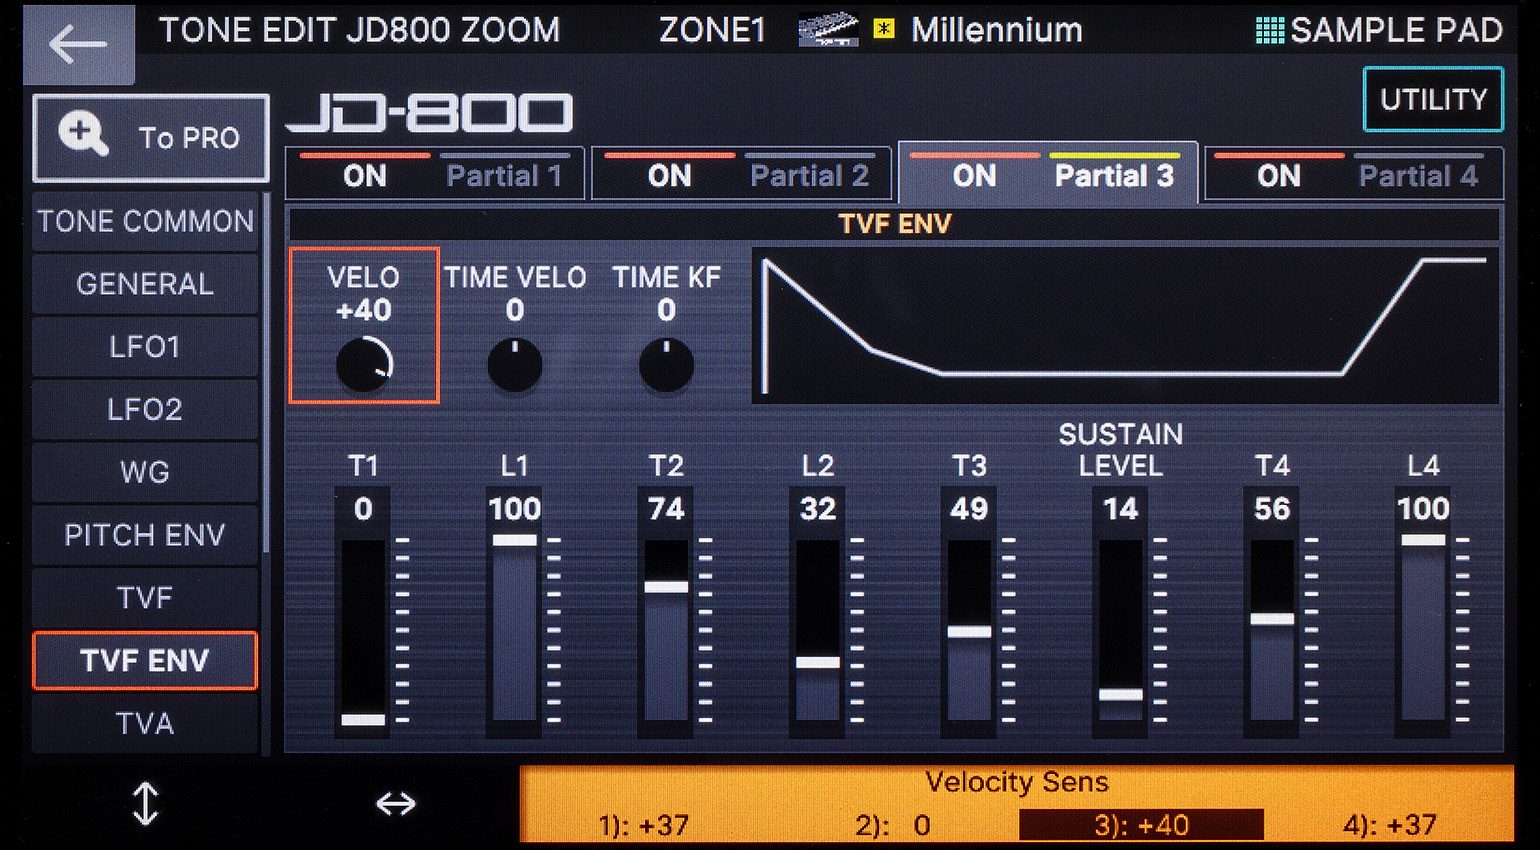Tap the horizontal left-right arrow icon
The height and width of the screenshot is (850, 1540).
click(395, 803)
